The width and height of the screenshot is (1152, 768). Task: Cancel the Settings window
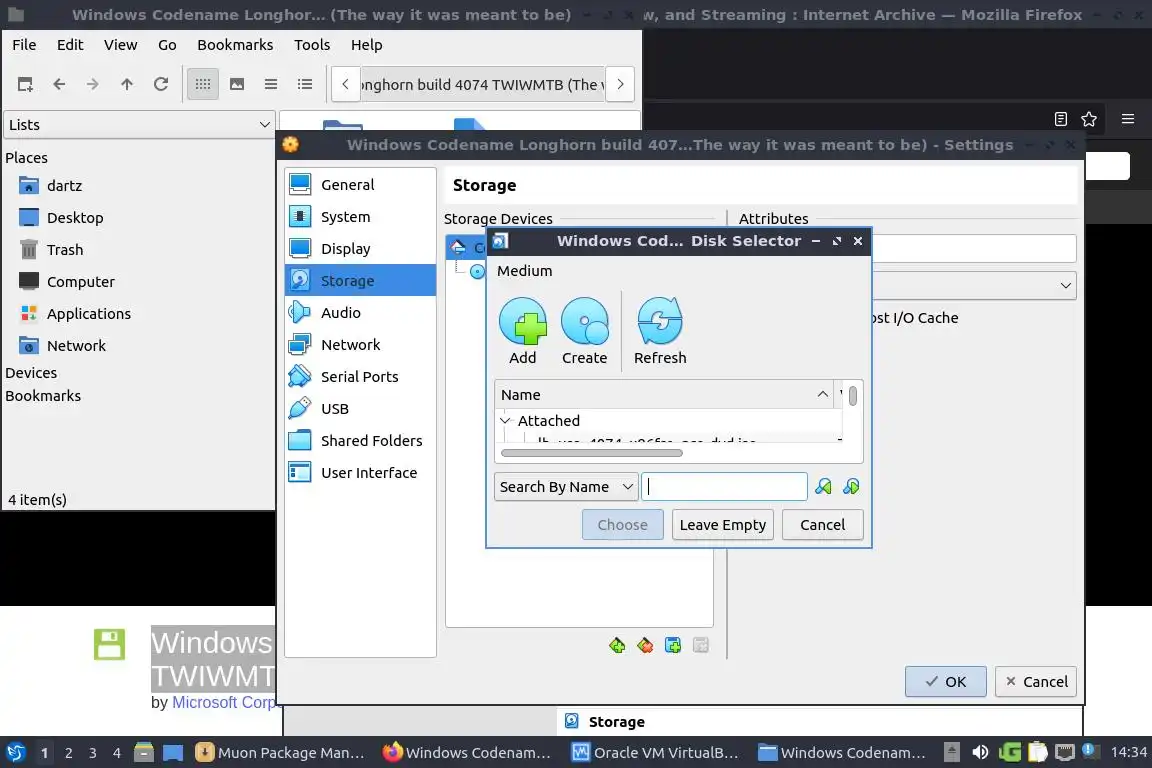point(1036,681)
